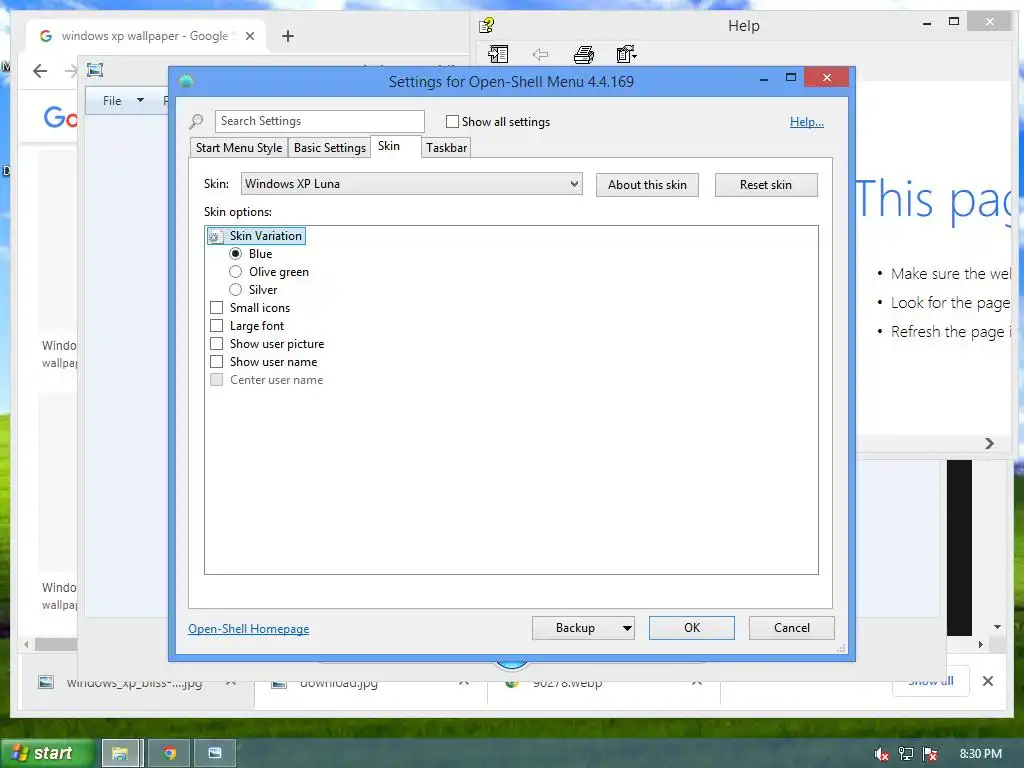Open File Explorer from the taskbar

(120, 753)
